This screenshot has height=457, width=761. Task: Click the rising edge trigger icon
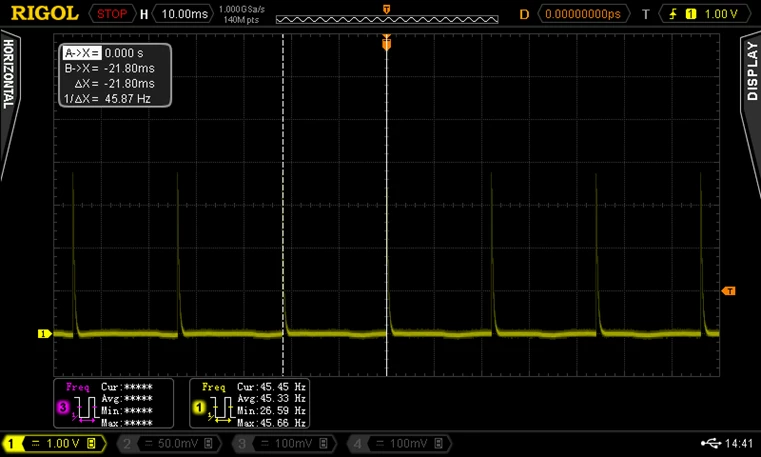coord(673,14)
